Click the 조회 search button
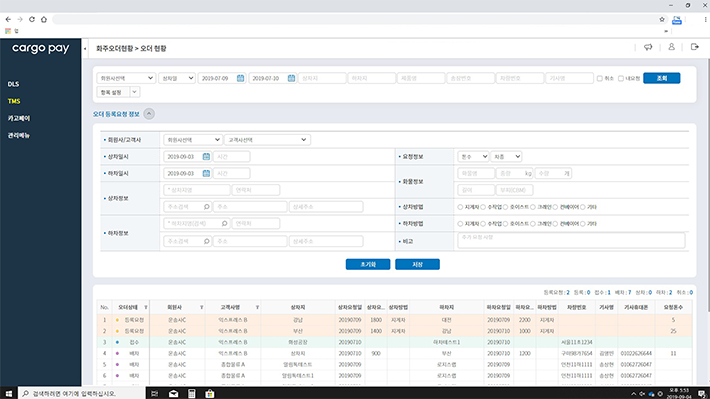This screenshot has height=399, width=710. point(662,78)
